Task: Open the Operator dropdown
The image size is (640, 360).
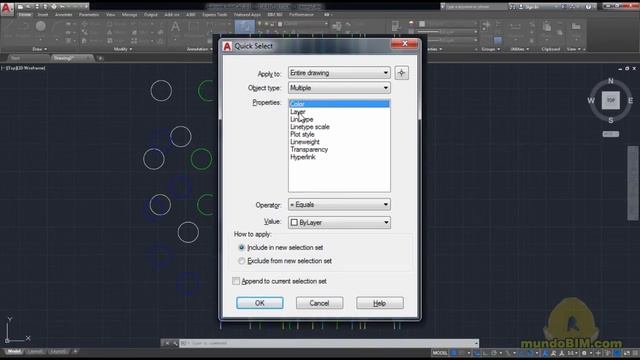Action: click(x=339, y=204)
